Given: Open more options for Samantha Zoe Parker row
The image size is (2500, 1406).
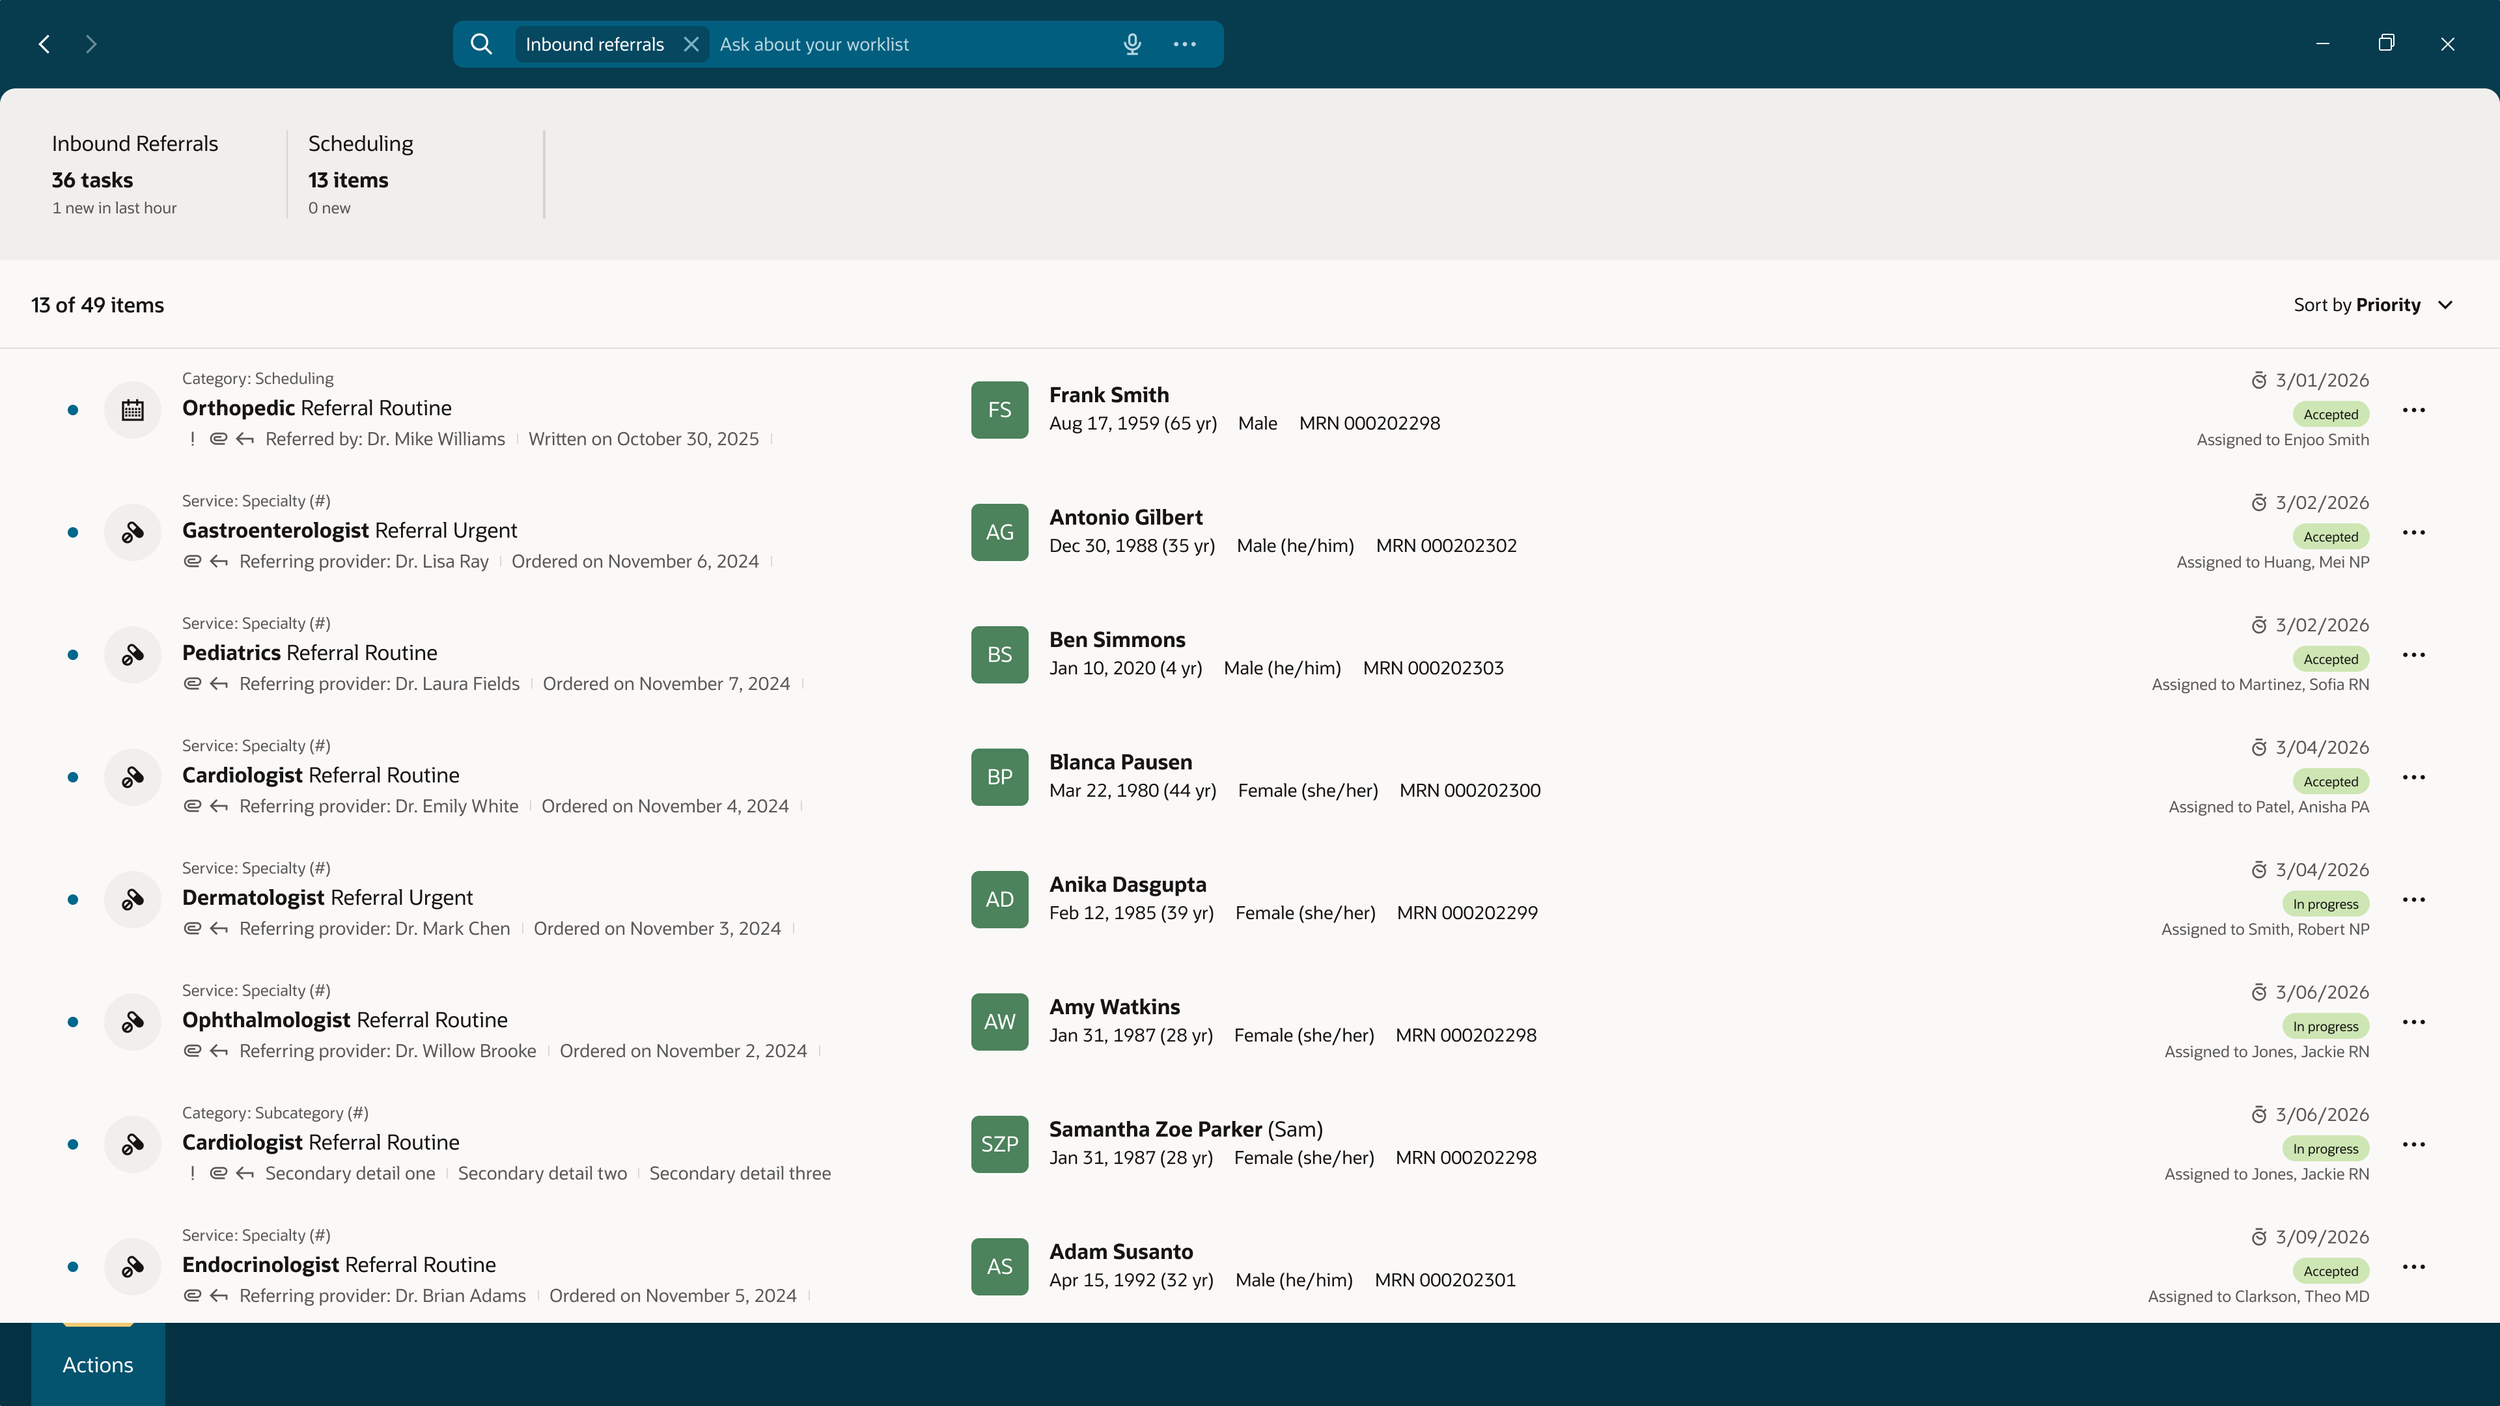Looking at the screenshot, I should coord(2414,1144).
